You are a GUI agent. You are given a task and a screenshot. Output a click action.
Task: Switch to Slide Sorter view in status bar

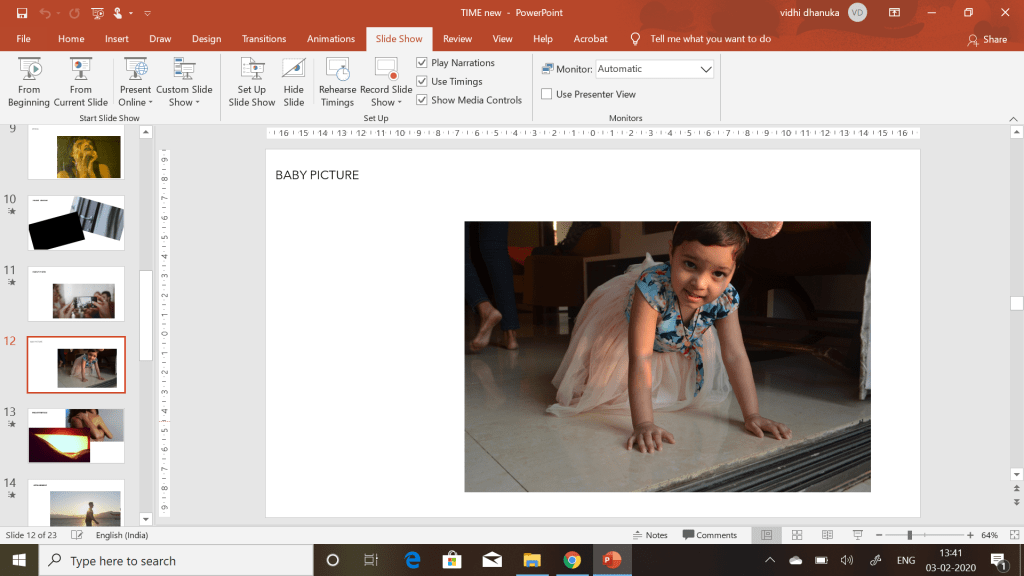797,535
